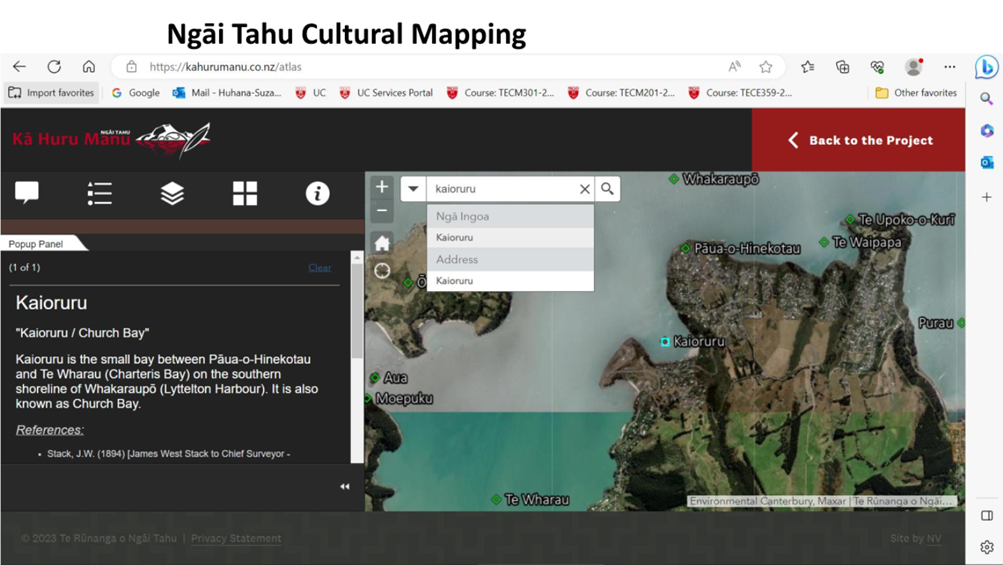Open the speech bubble popup panel icon
The width and height of the screenshot is (1003, 565).
click(x=27, y=193)
